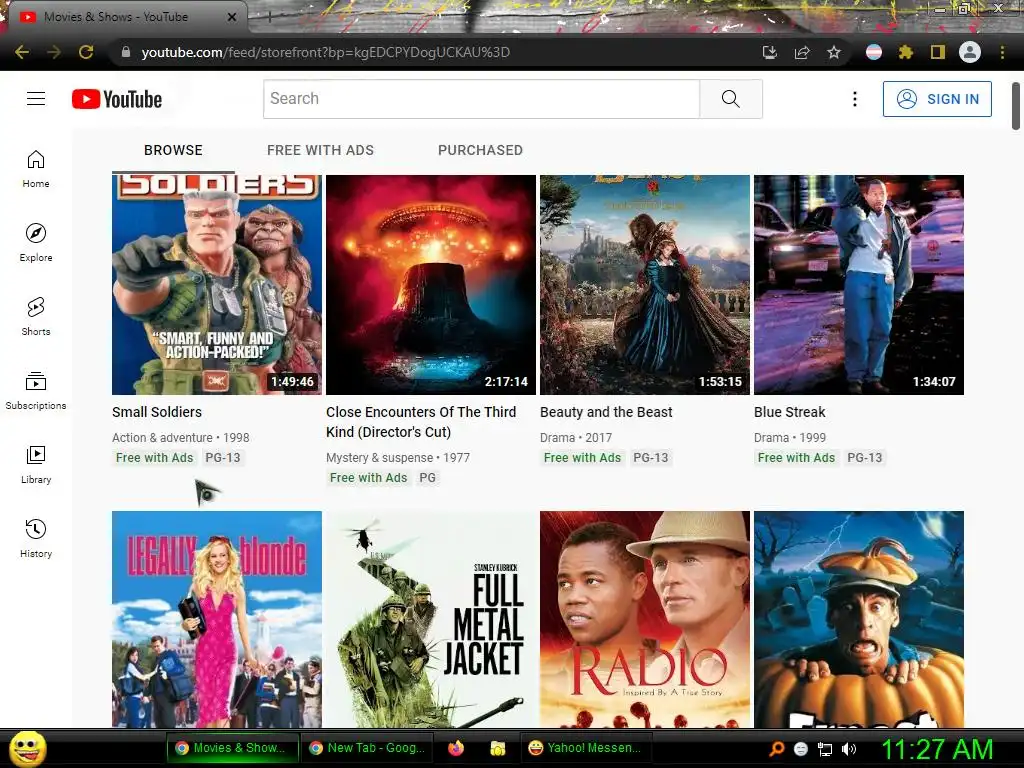Click the Firefox taskbar icon
The height and width of the screenshot is (768, 1024).
coord(456,748)
